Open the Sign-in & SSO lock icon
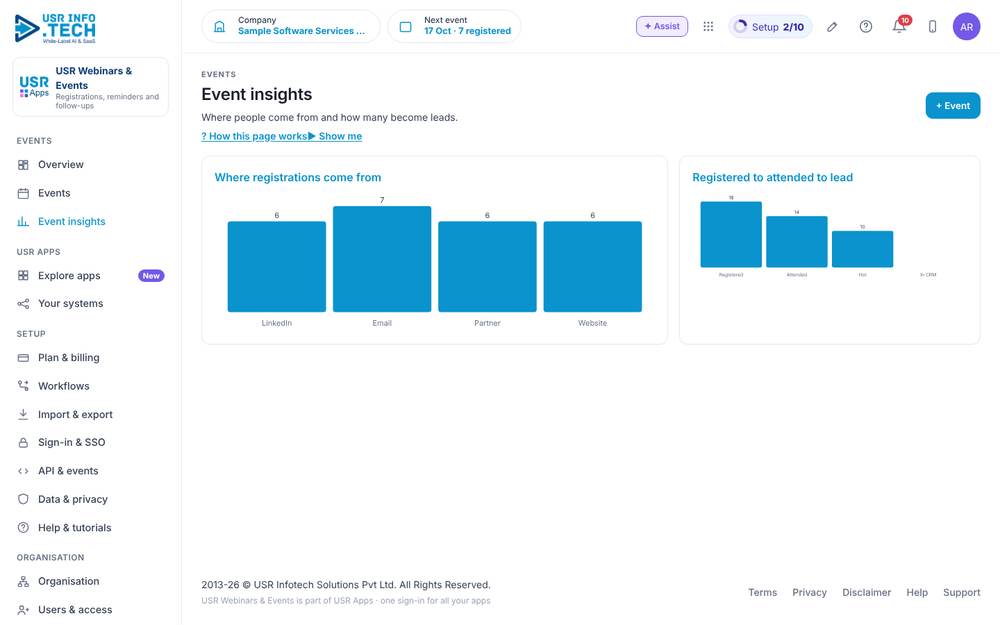The height and width of the screenshot is (625, 1000). tap(23, 443)
